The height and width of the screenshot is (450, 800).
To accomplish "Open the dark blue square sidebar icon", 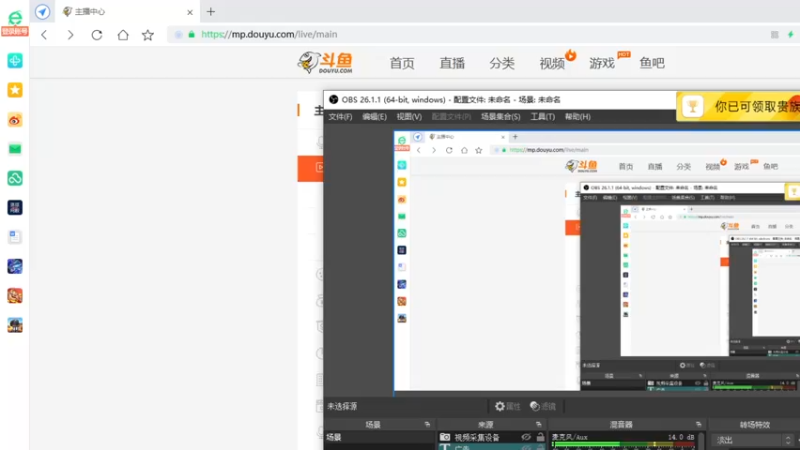I will click(15, 208).
